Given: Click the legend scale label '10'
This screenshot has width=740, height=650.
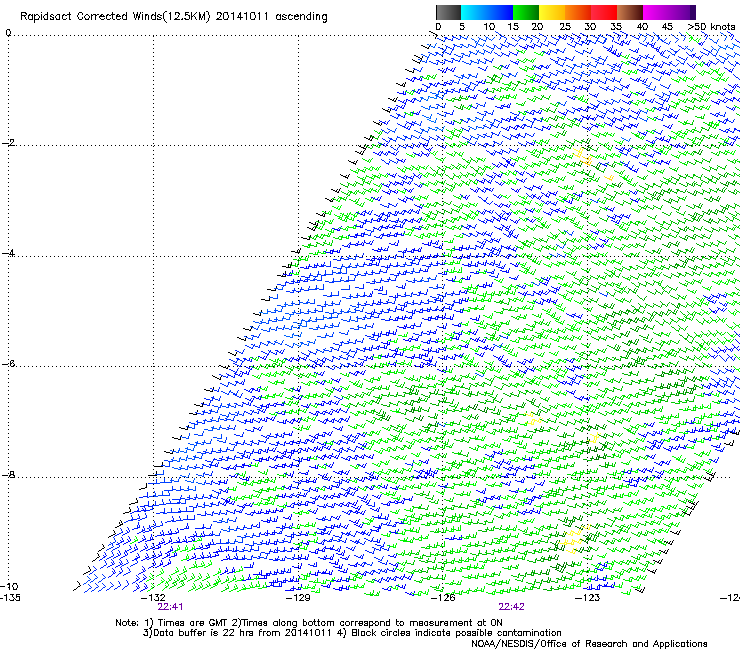Looking at the screenshot, I should (489, 27).
